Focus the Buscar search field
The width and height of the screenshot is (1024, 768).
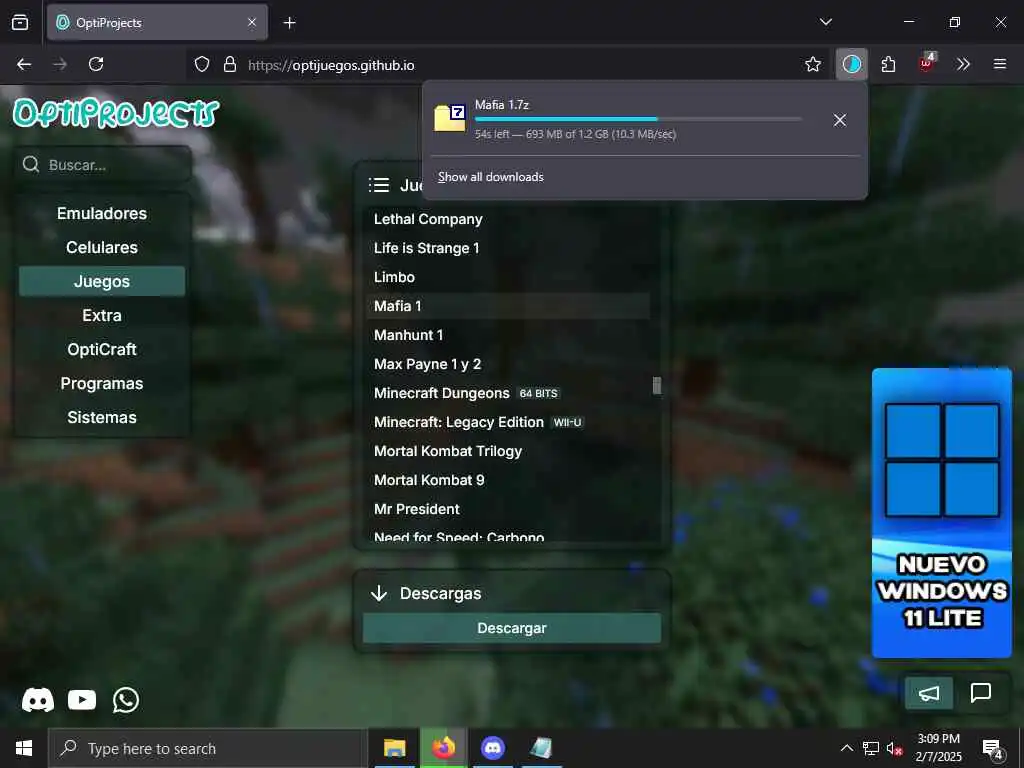(x=103, y=165)
